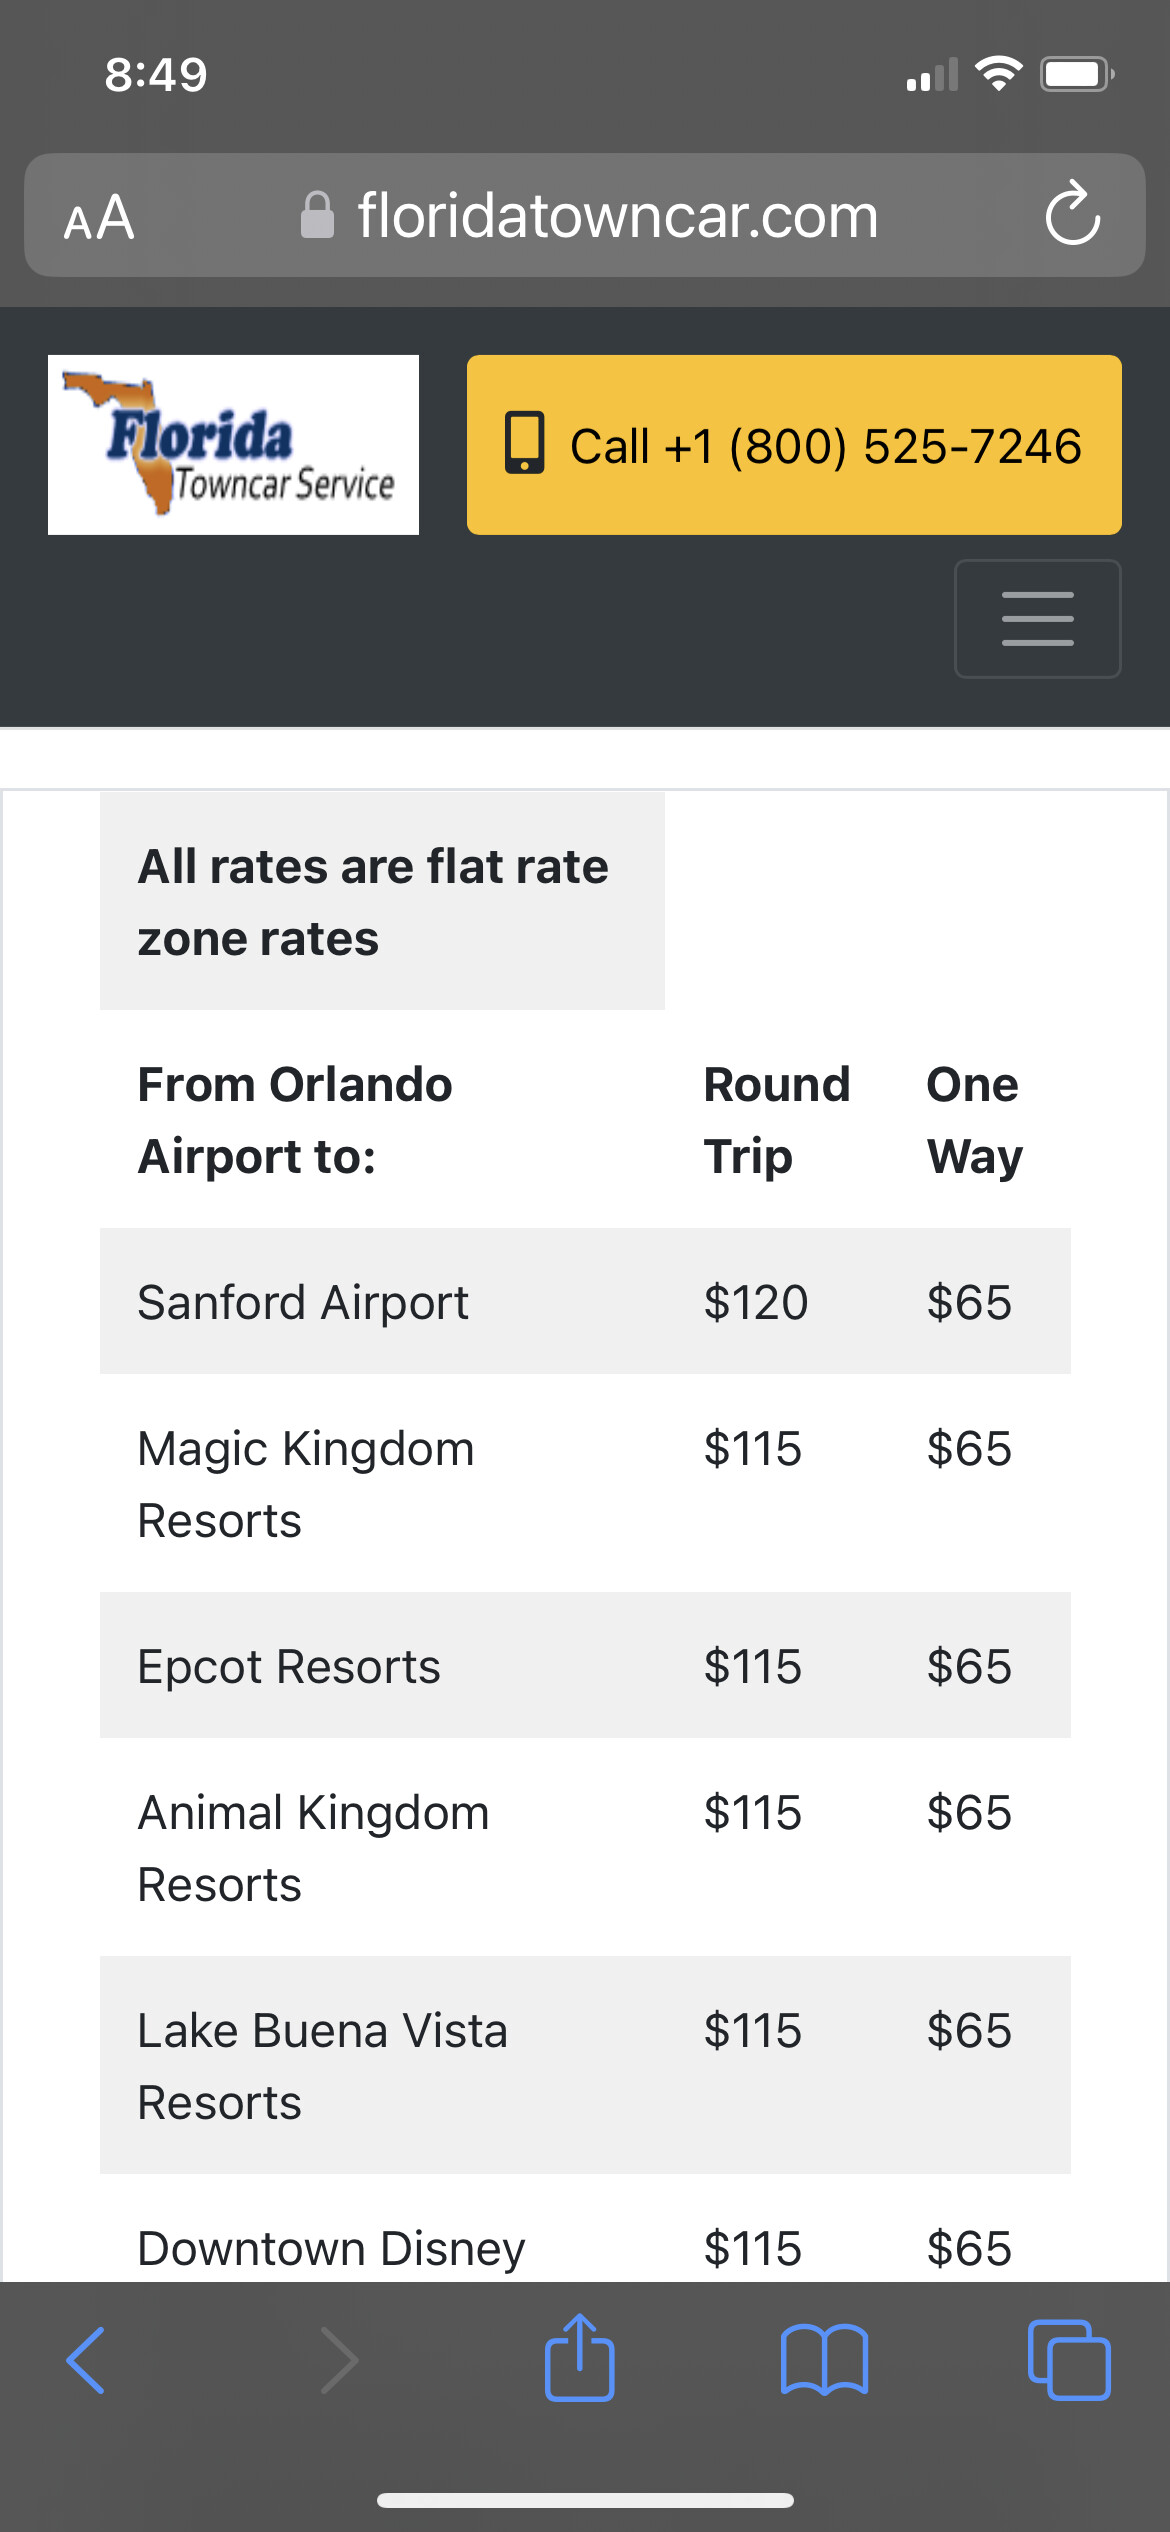Tap the Lake Buena Vista Resorts row
The image size is (1170, 2532).
(x=585, y=2065)
